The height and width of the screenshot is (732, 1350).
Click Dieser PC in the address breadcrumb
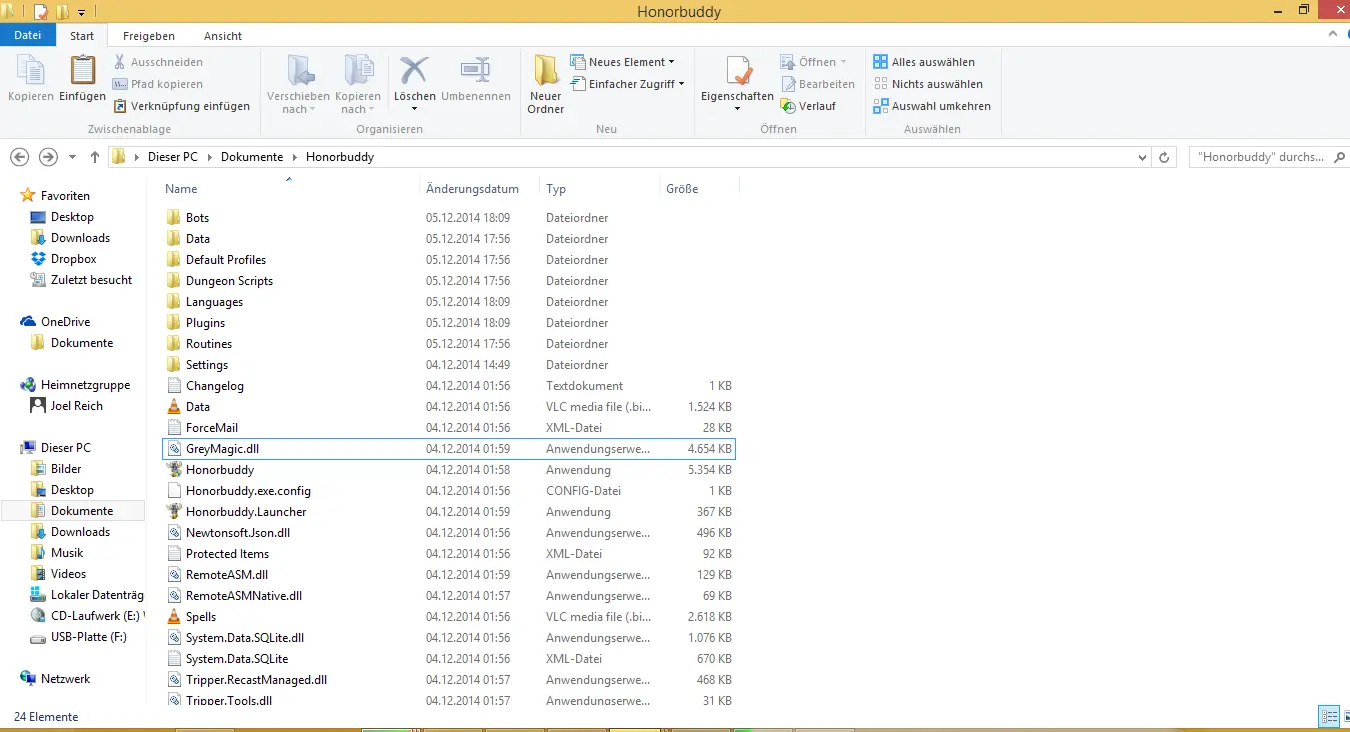click(x=173, y=157)
